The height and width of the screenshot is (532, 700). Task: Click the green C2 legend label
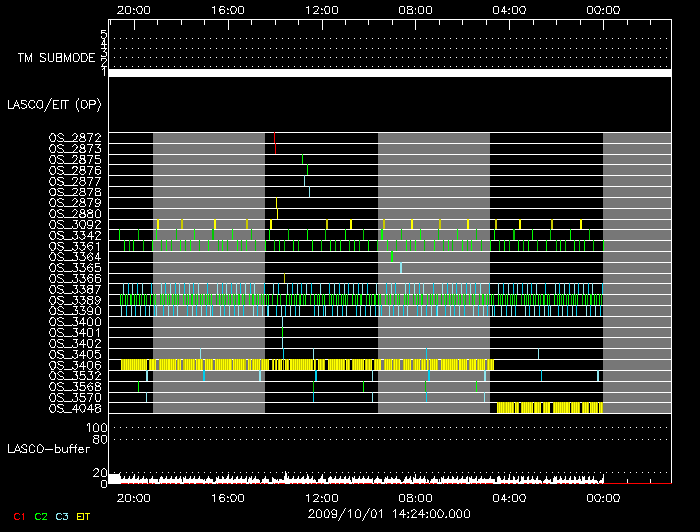click(x=41, y=515)
